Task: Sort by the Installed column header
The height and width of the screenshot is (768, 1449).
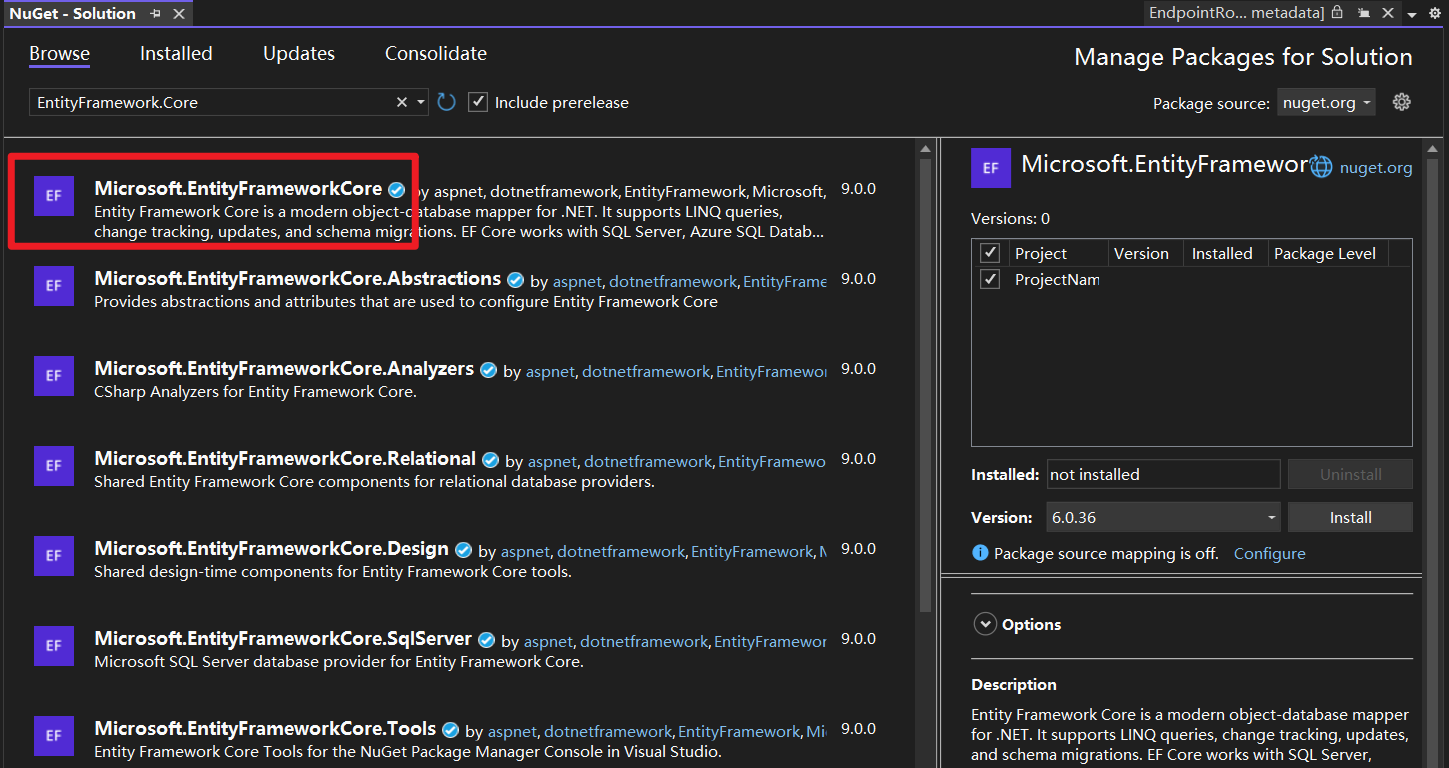Action: tap(1225, 253)
